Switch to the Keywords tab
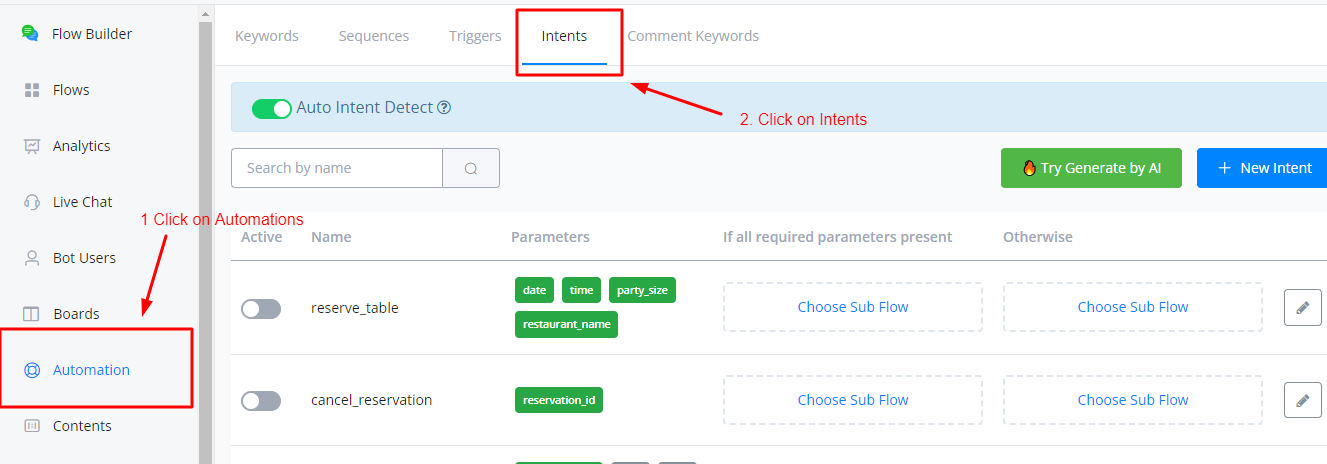This screenshot has height=464, width=1327. coord(266,36)
